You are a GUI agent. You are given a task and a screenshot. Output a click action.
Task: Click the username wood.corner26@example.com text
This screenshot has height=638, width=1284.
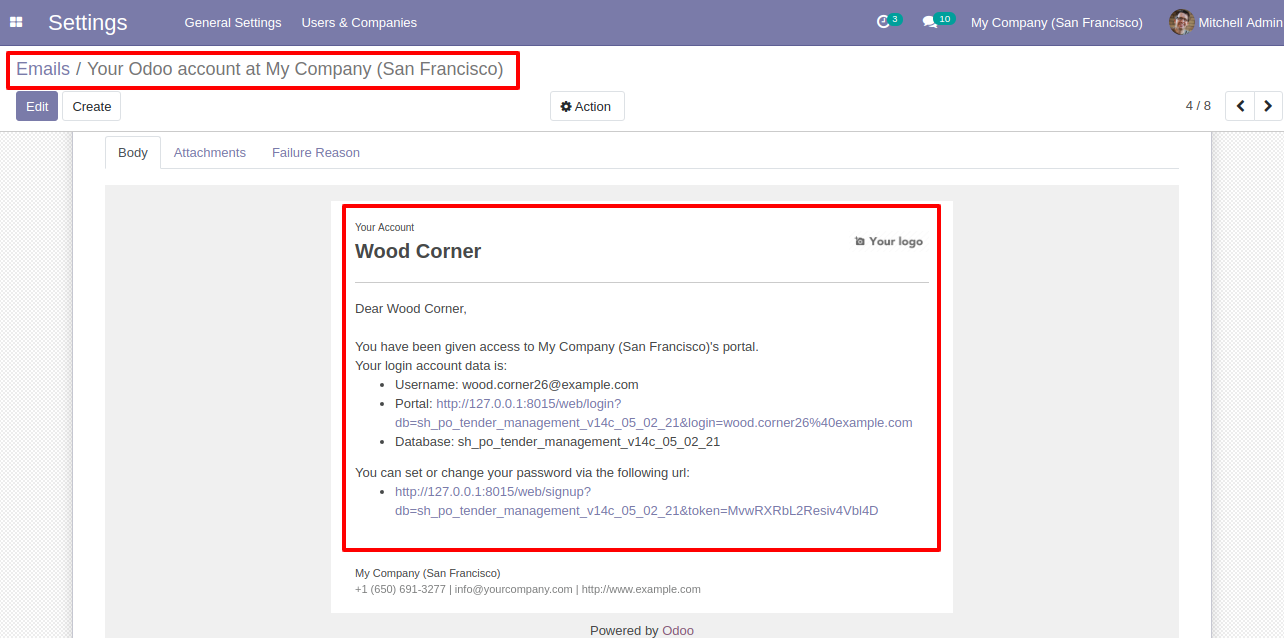point(550,384)
